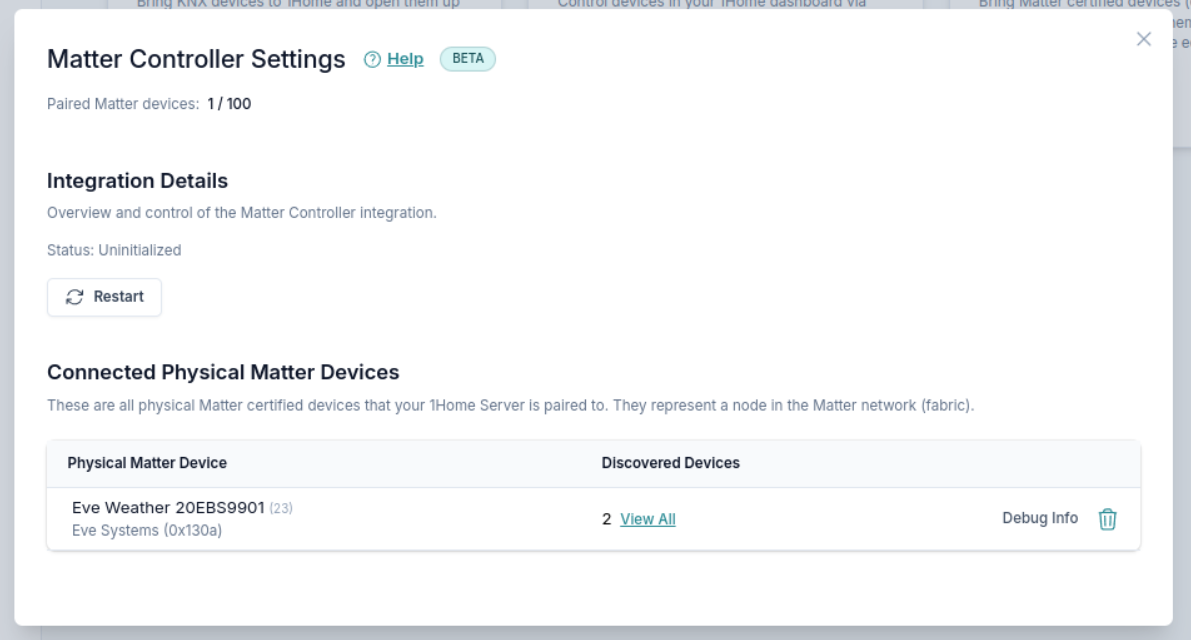The height and width of the screenshot is (640, 1191).
Task: Click the Status: Uninitialized text
Action: coord(114,250)
